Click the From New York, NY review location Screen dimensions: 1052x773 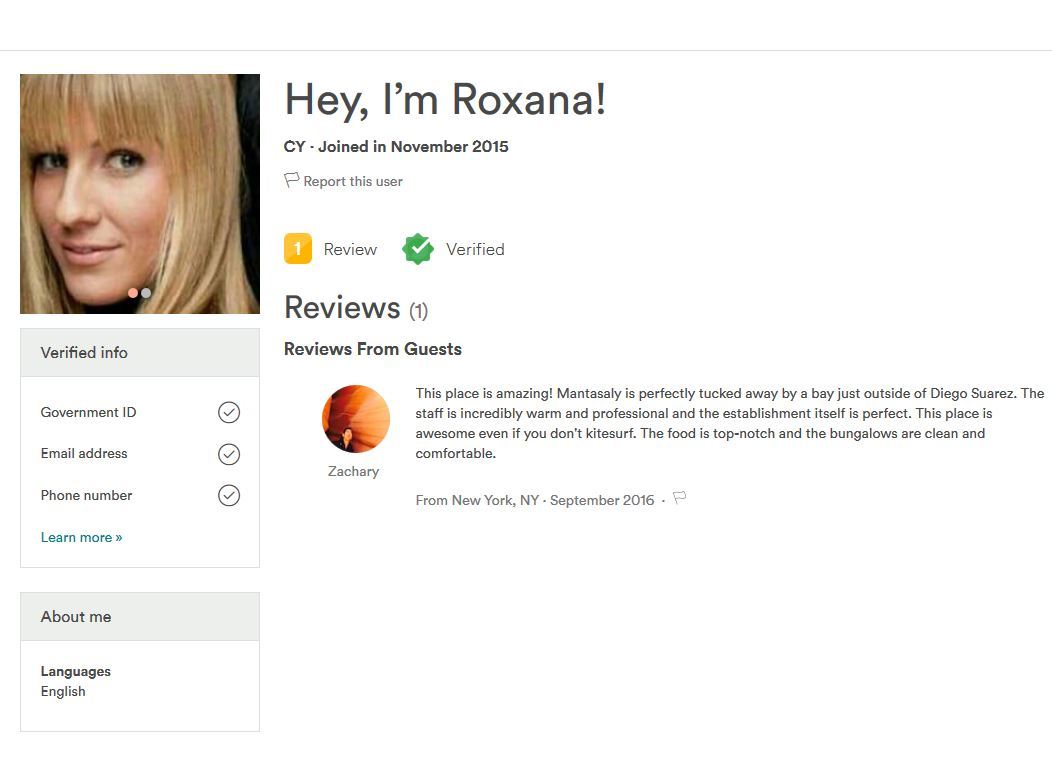[x=477, y=500]
